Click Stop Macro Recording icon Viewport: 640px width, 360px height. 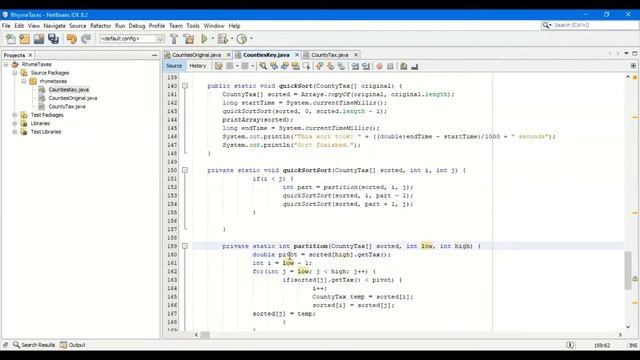390,66
